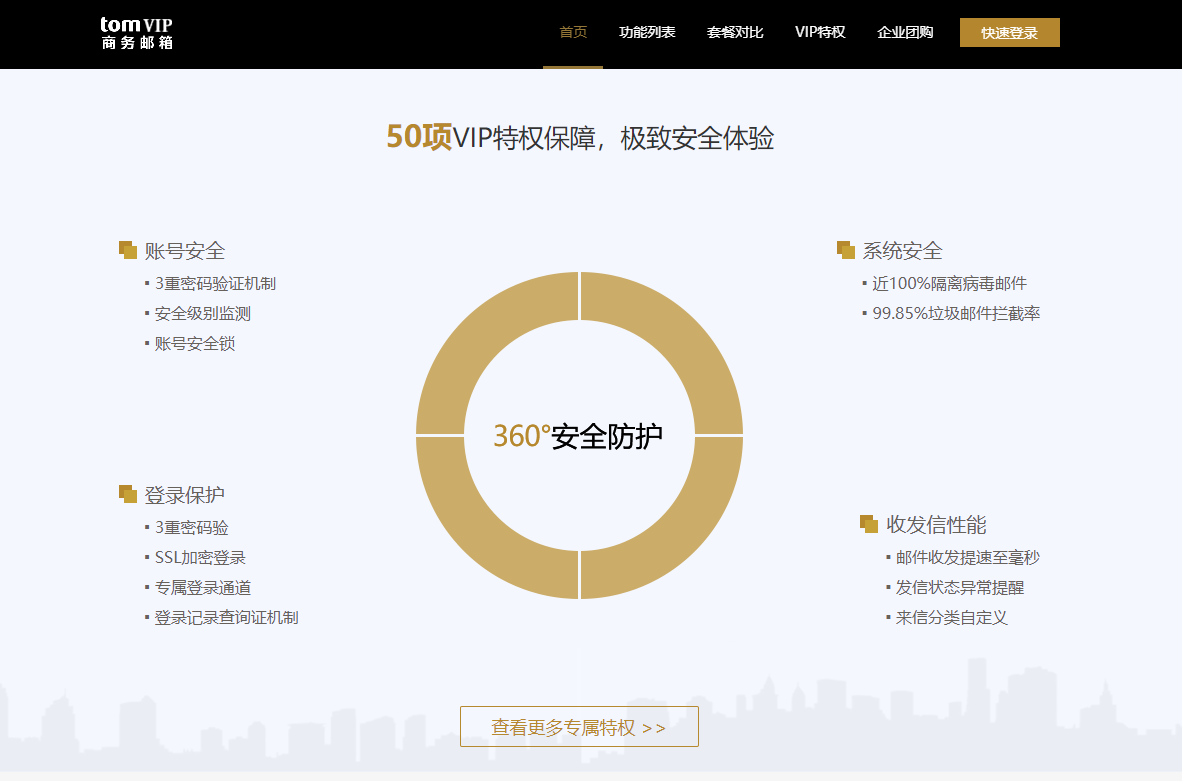Viewport: 1182px width, 781px height.
Task: Select the VIP特权 navigation item
Action: (820, 32)
